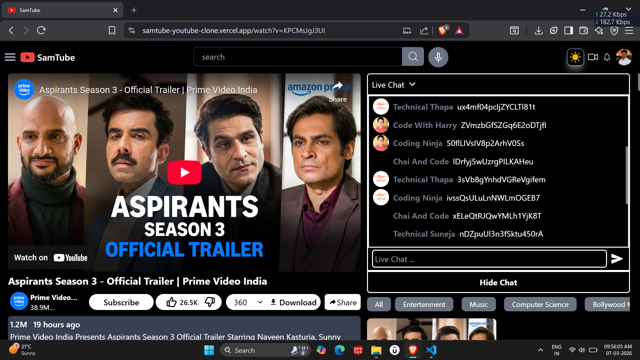Open the share page icon in address bar
The width and height of the screenshot is (640, 360).
(424, 30)
